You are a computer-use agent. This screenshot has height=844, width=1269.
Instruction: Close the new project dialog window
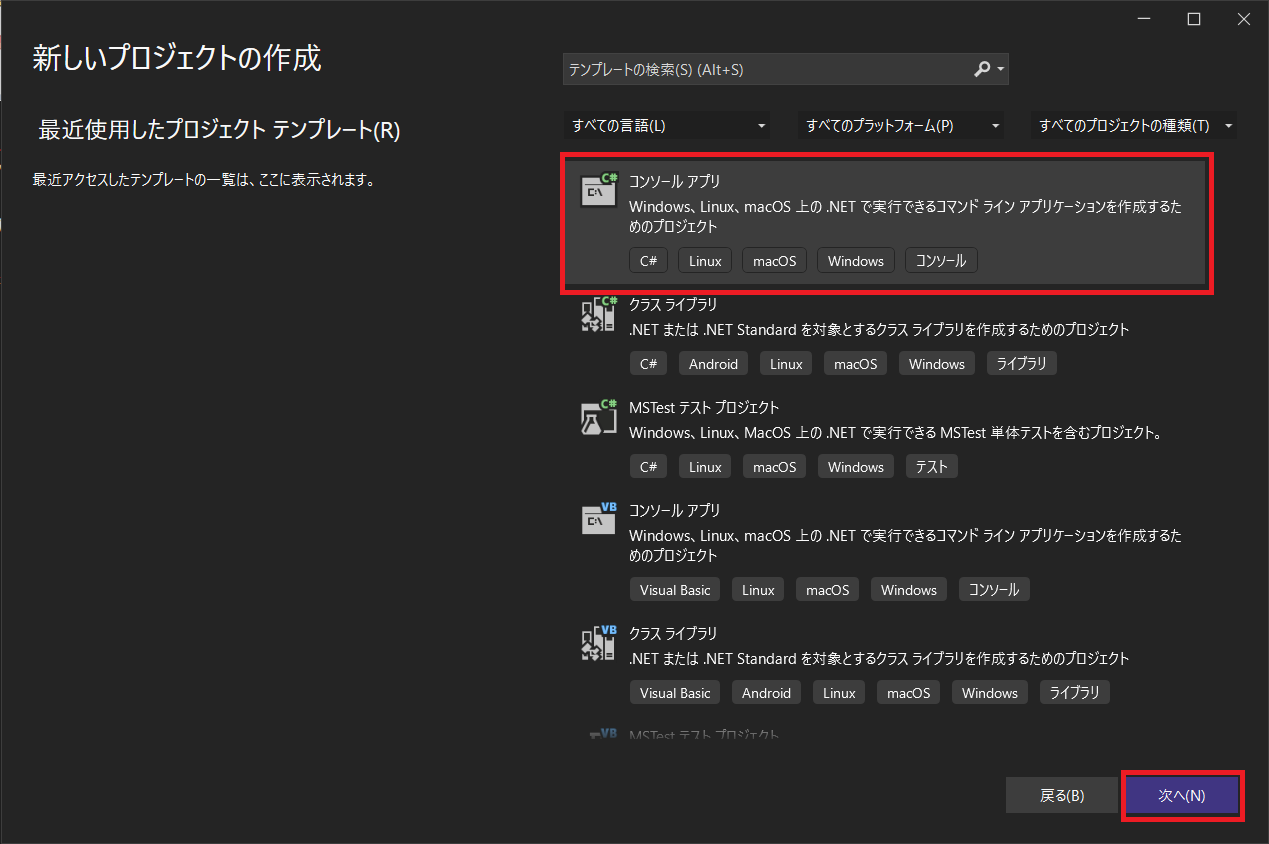click(1243, 20)
